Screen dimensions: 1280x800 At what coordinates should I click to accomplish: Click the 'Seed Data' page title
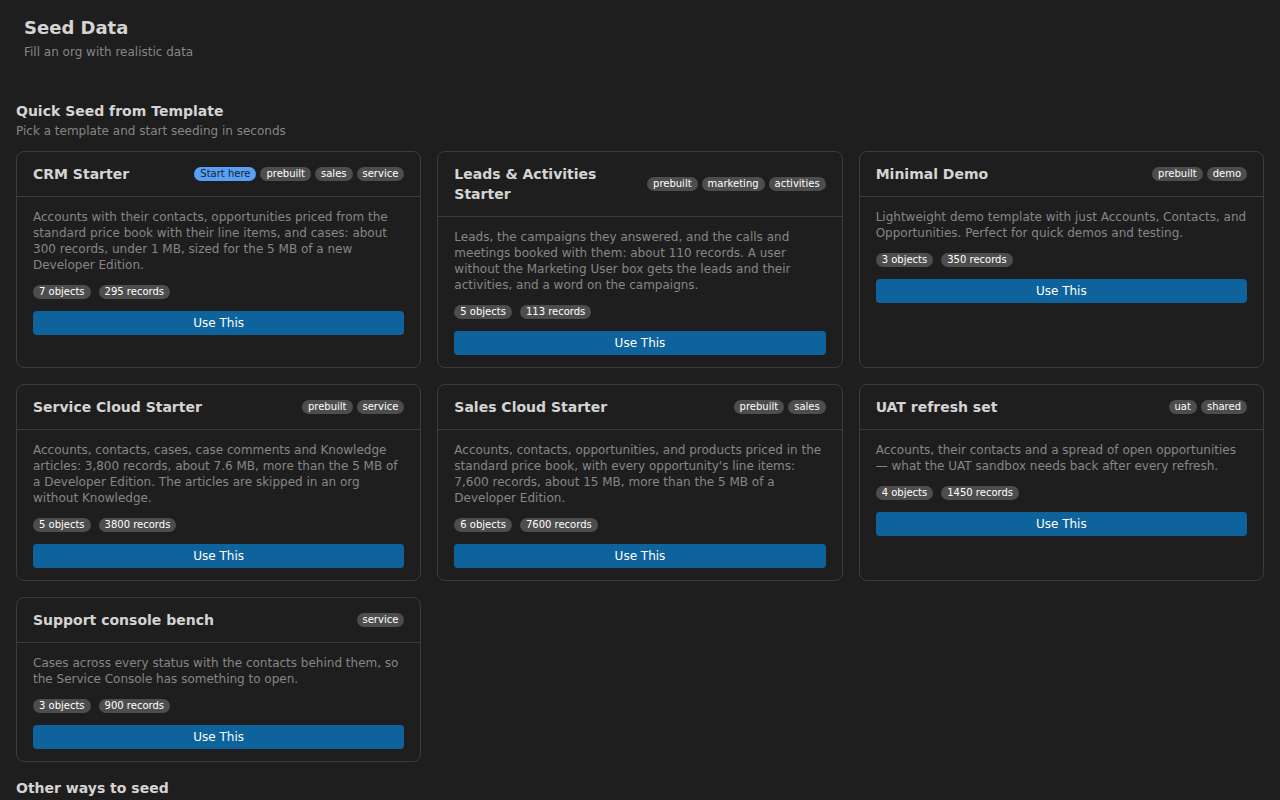[76, 28]
